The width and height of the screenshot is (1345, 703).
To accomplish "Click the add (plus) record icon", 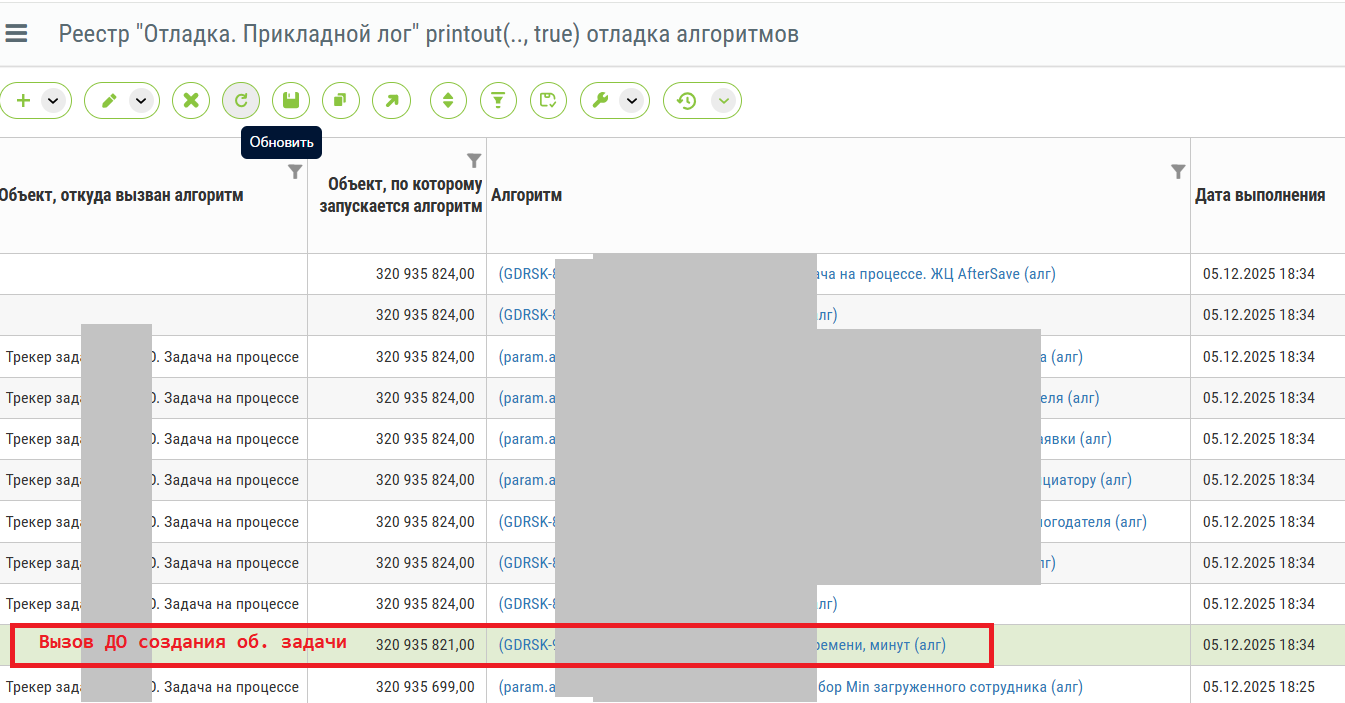I will click(x=23, y=100).
